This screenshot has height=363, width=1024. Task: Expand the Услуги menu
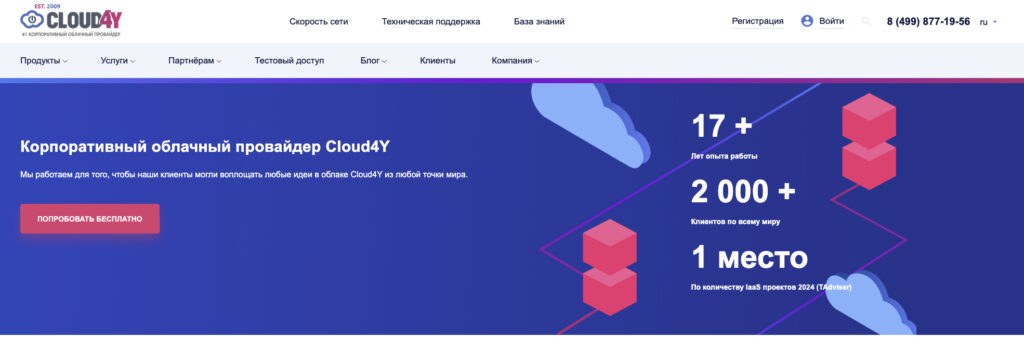click(118, 61)
